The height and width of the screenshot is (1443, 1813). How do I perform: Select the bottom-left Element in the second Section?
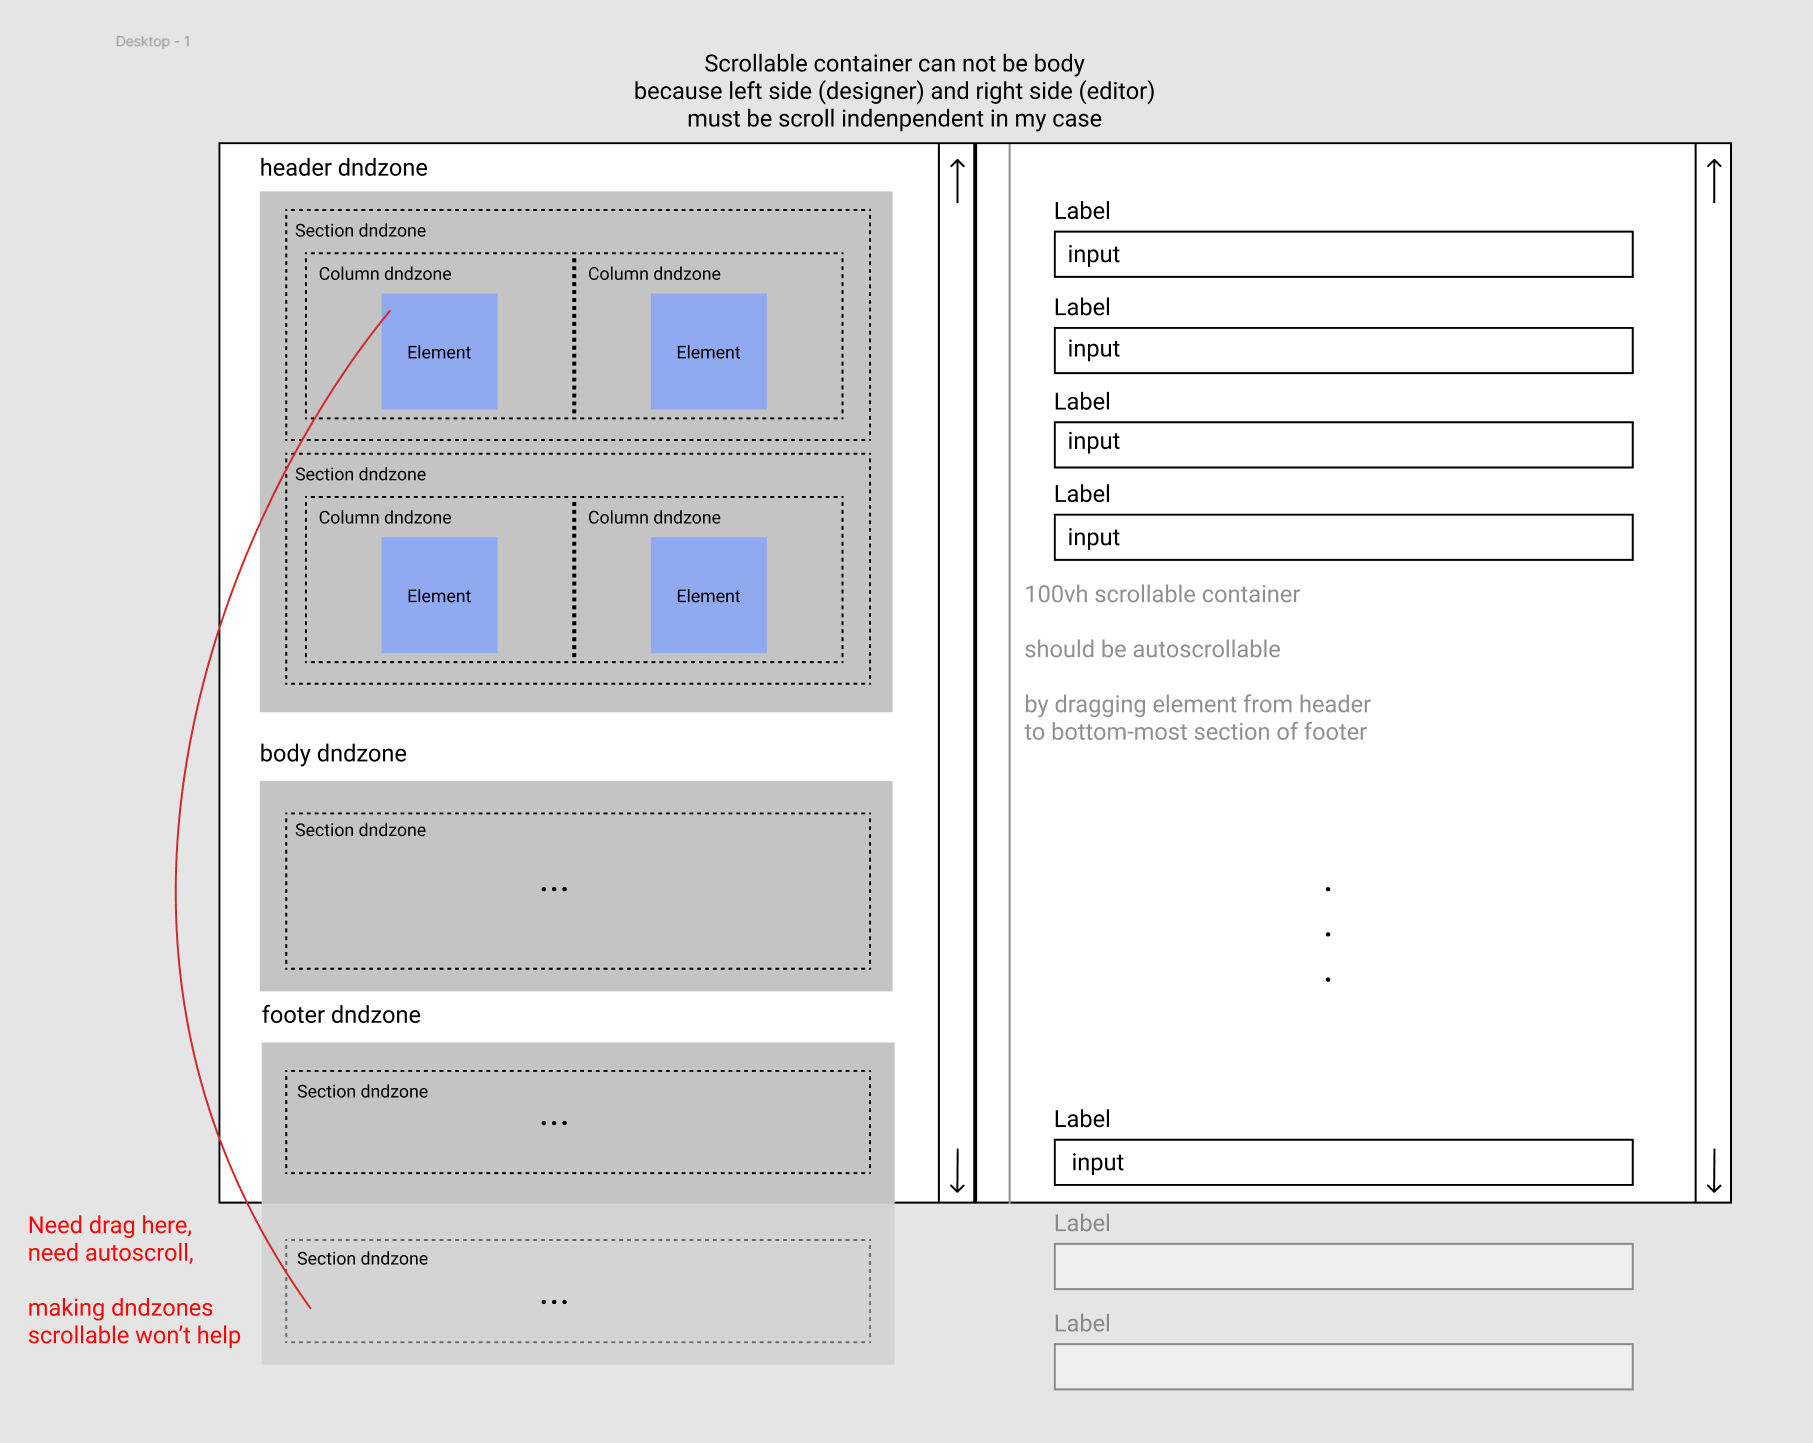click(439, 596)
